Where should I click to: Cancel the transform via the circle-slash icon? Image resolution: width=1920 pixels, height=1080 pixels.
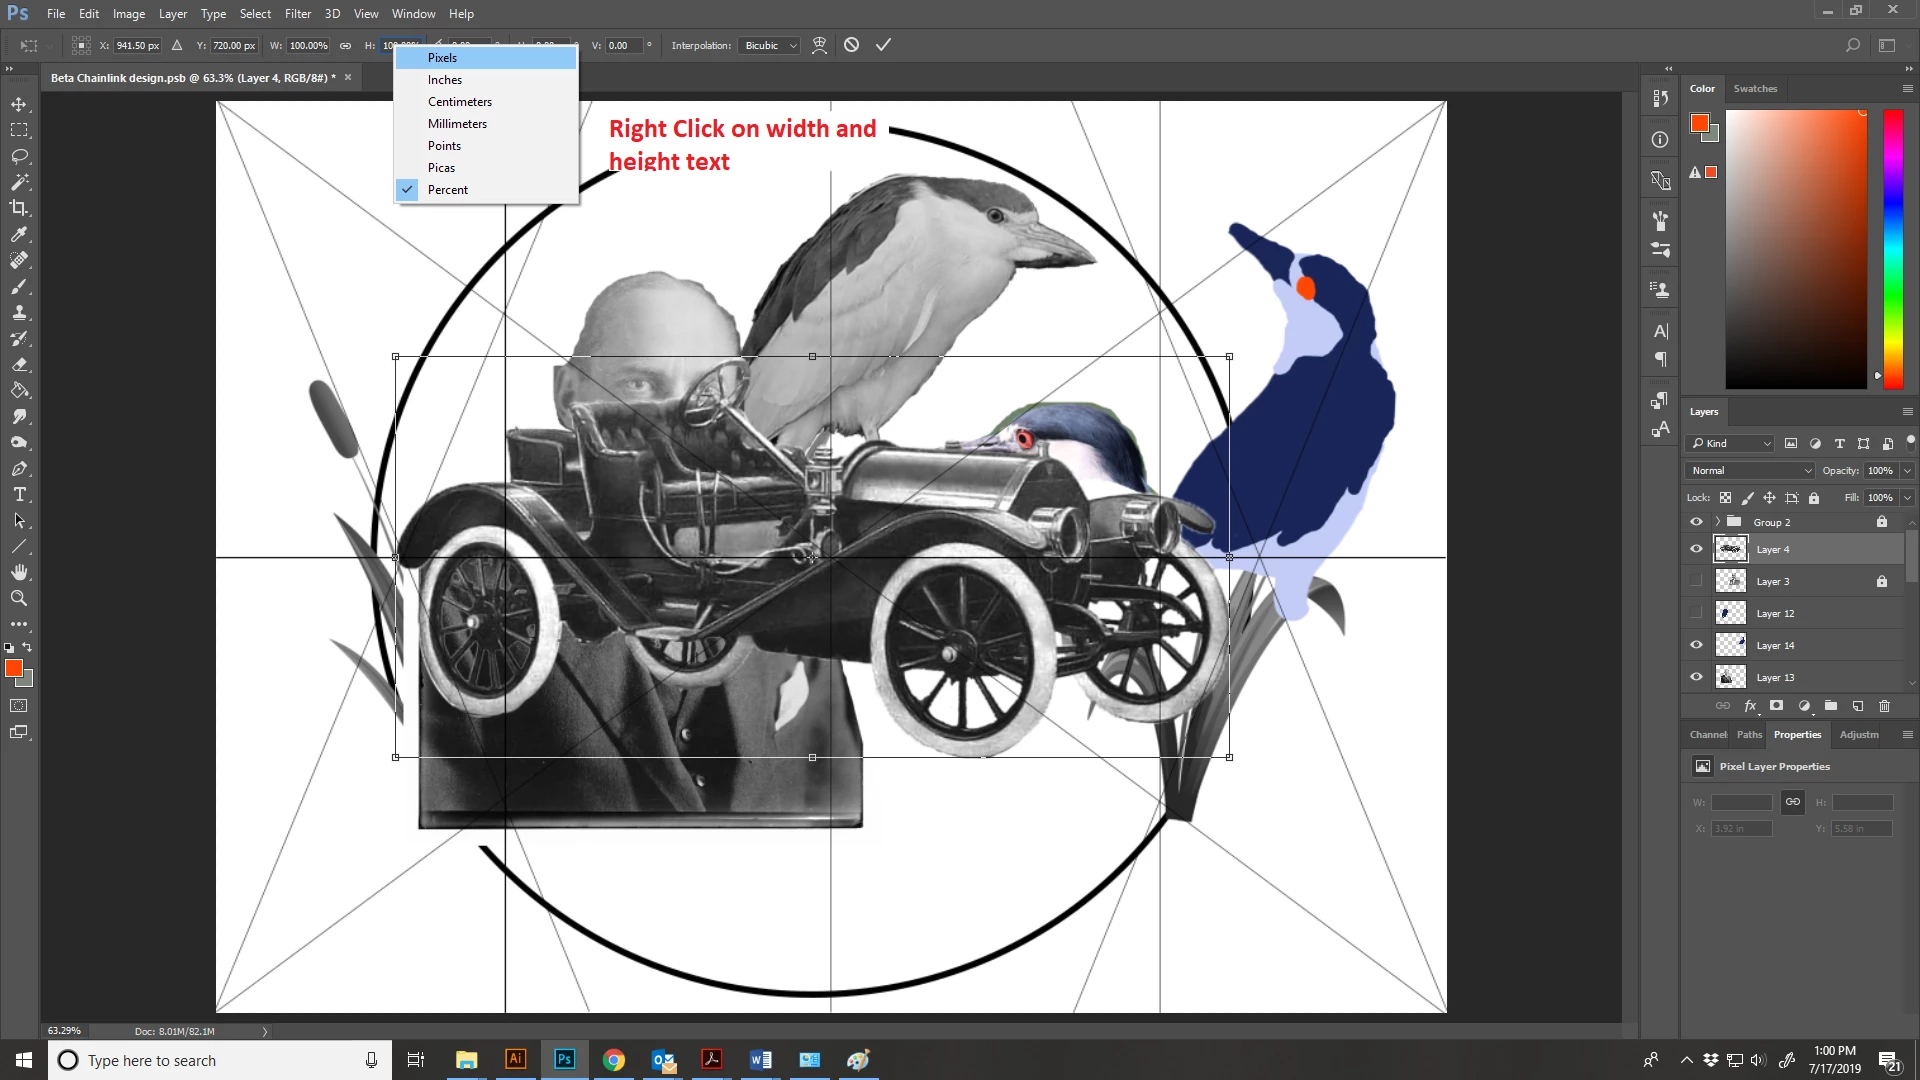tap(851, 45)
